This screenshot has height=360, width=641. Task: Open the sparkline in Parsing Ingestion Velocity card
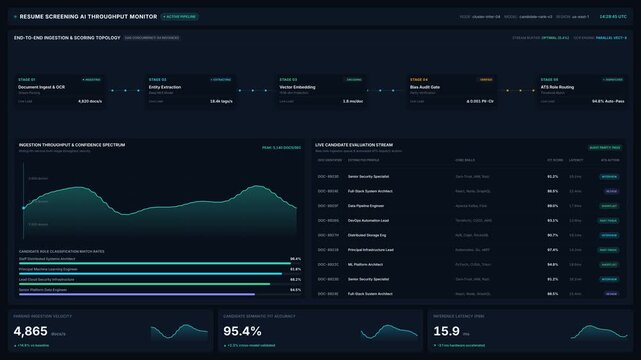pyautogui.click(x=179, y=332)
